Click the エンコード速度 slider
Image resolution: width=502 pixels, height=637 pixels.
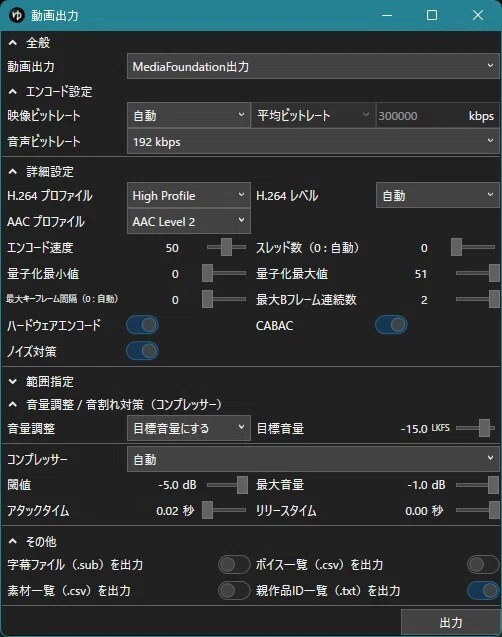tap(226, 247)
